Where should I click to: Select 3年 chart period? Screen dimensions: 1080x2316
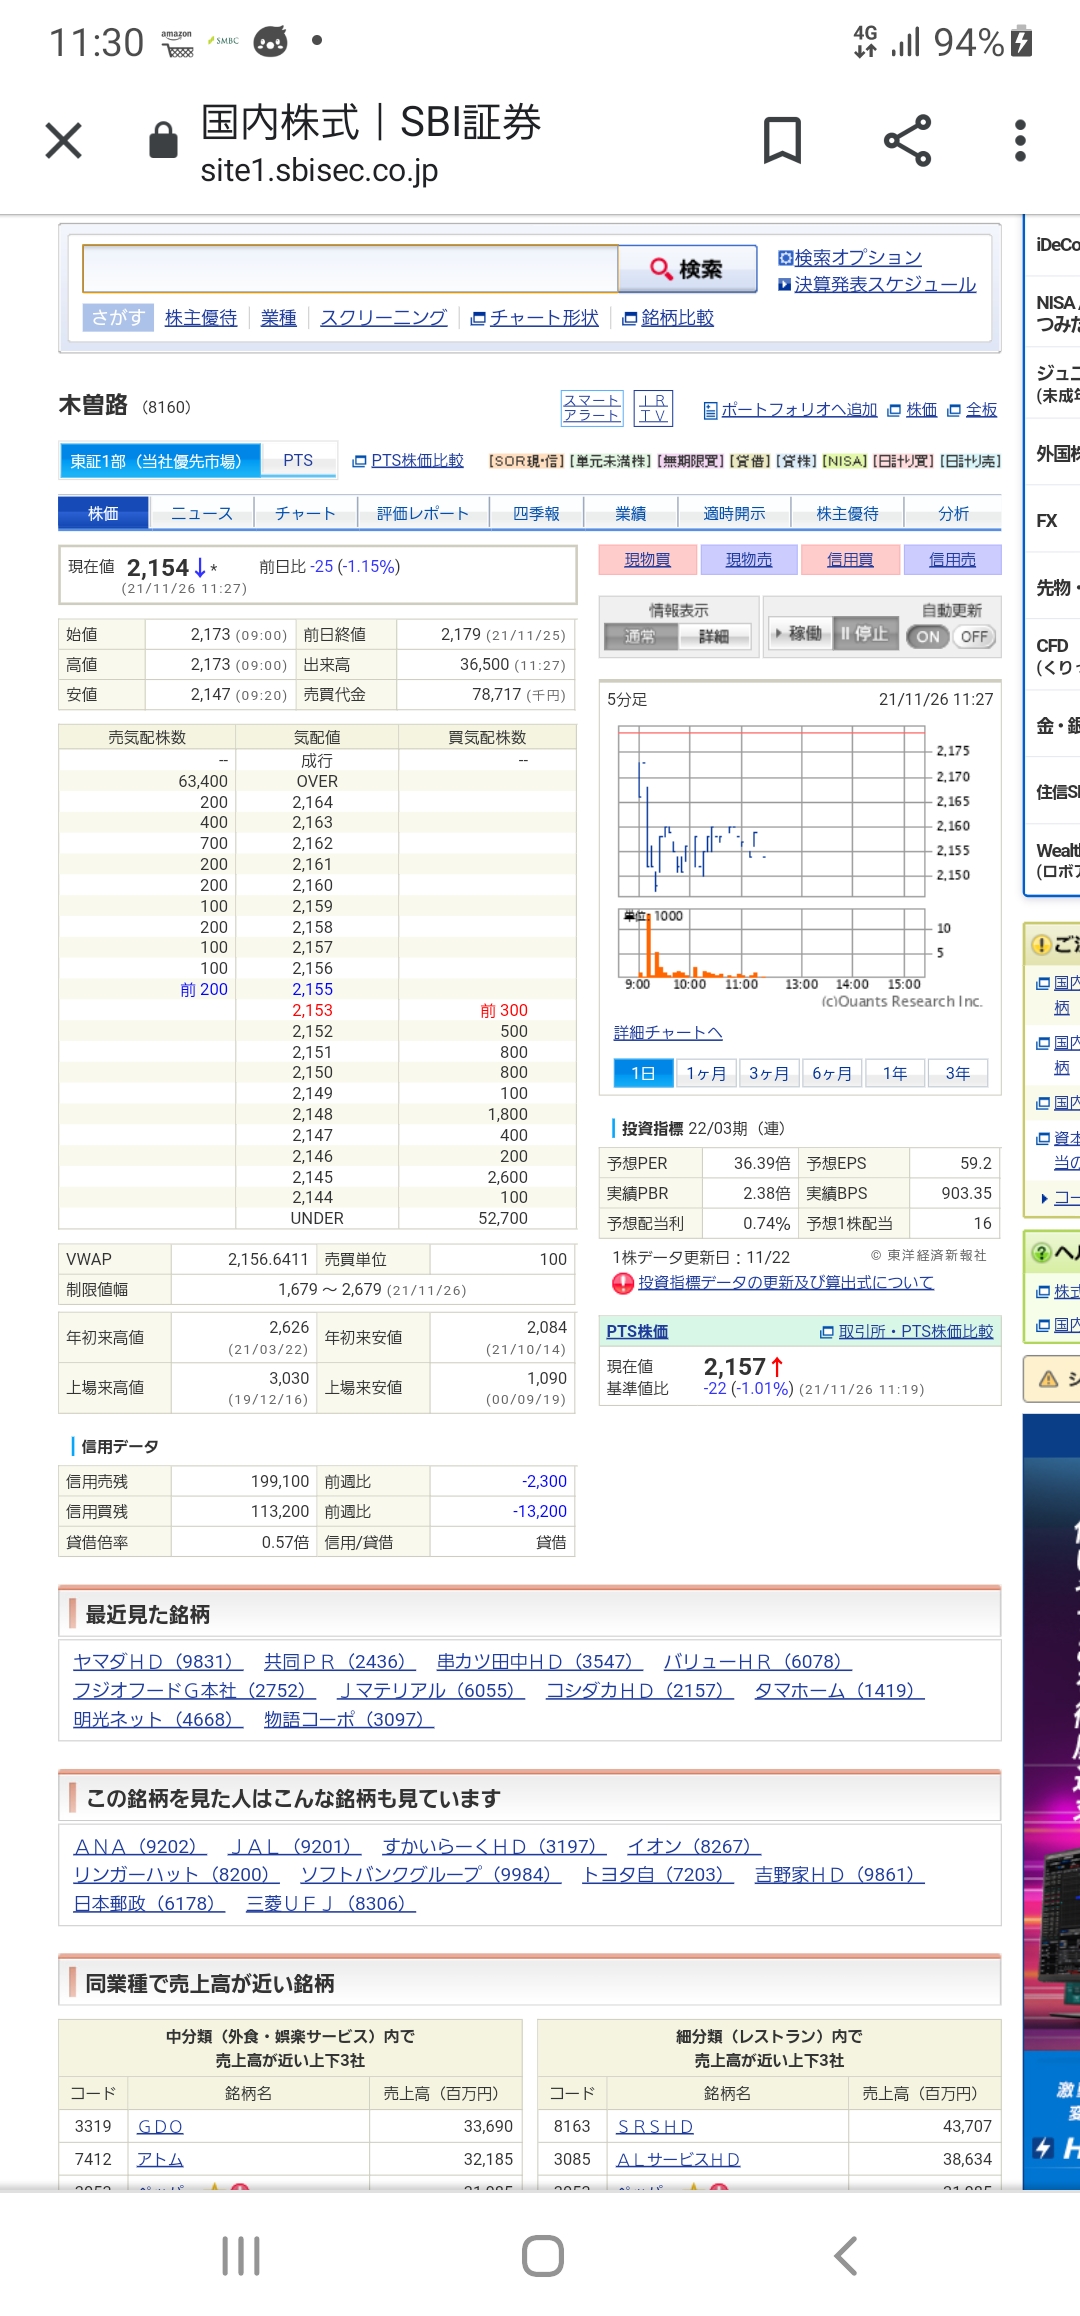958,1073
